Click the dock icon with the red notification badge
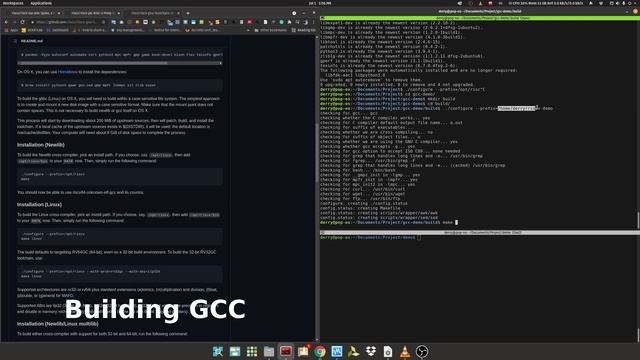 (x=303, y=351)
